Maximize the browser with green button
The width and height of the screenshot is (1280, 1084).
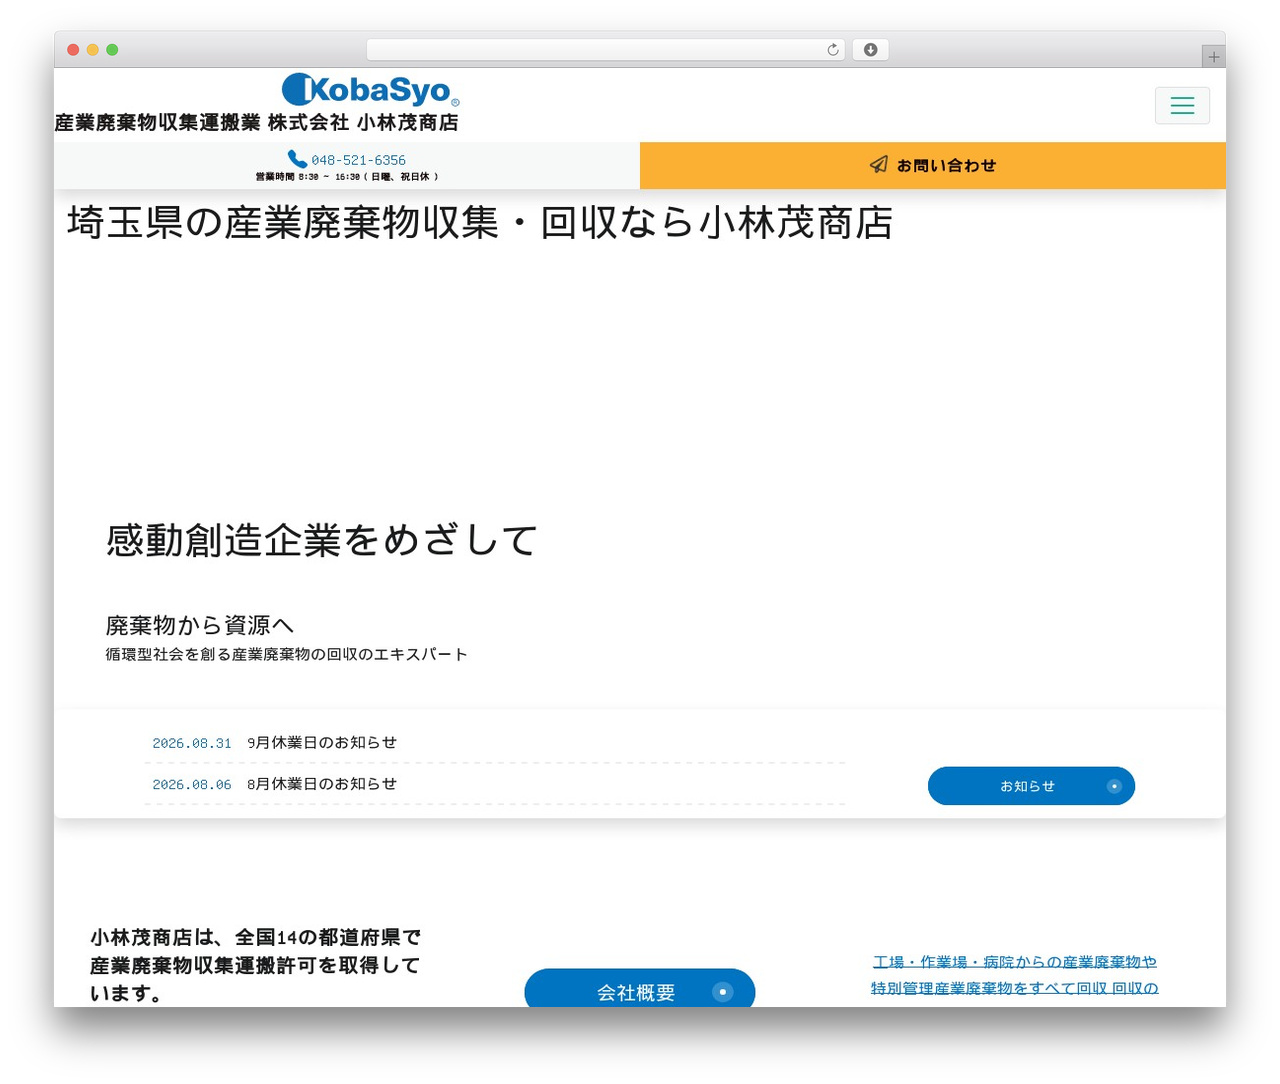[x=112, y=50]
